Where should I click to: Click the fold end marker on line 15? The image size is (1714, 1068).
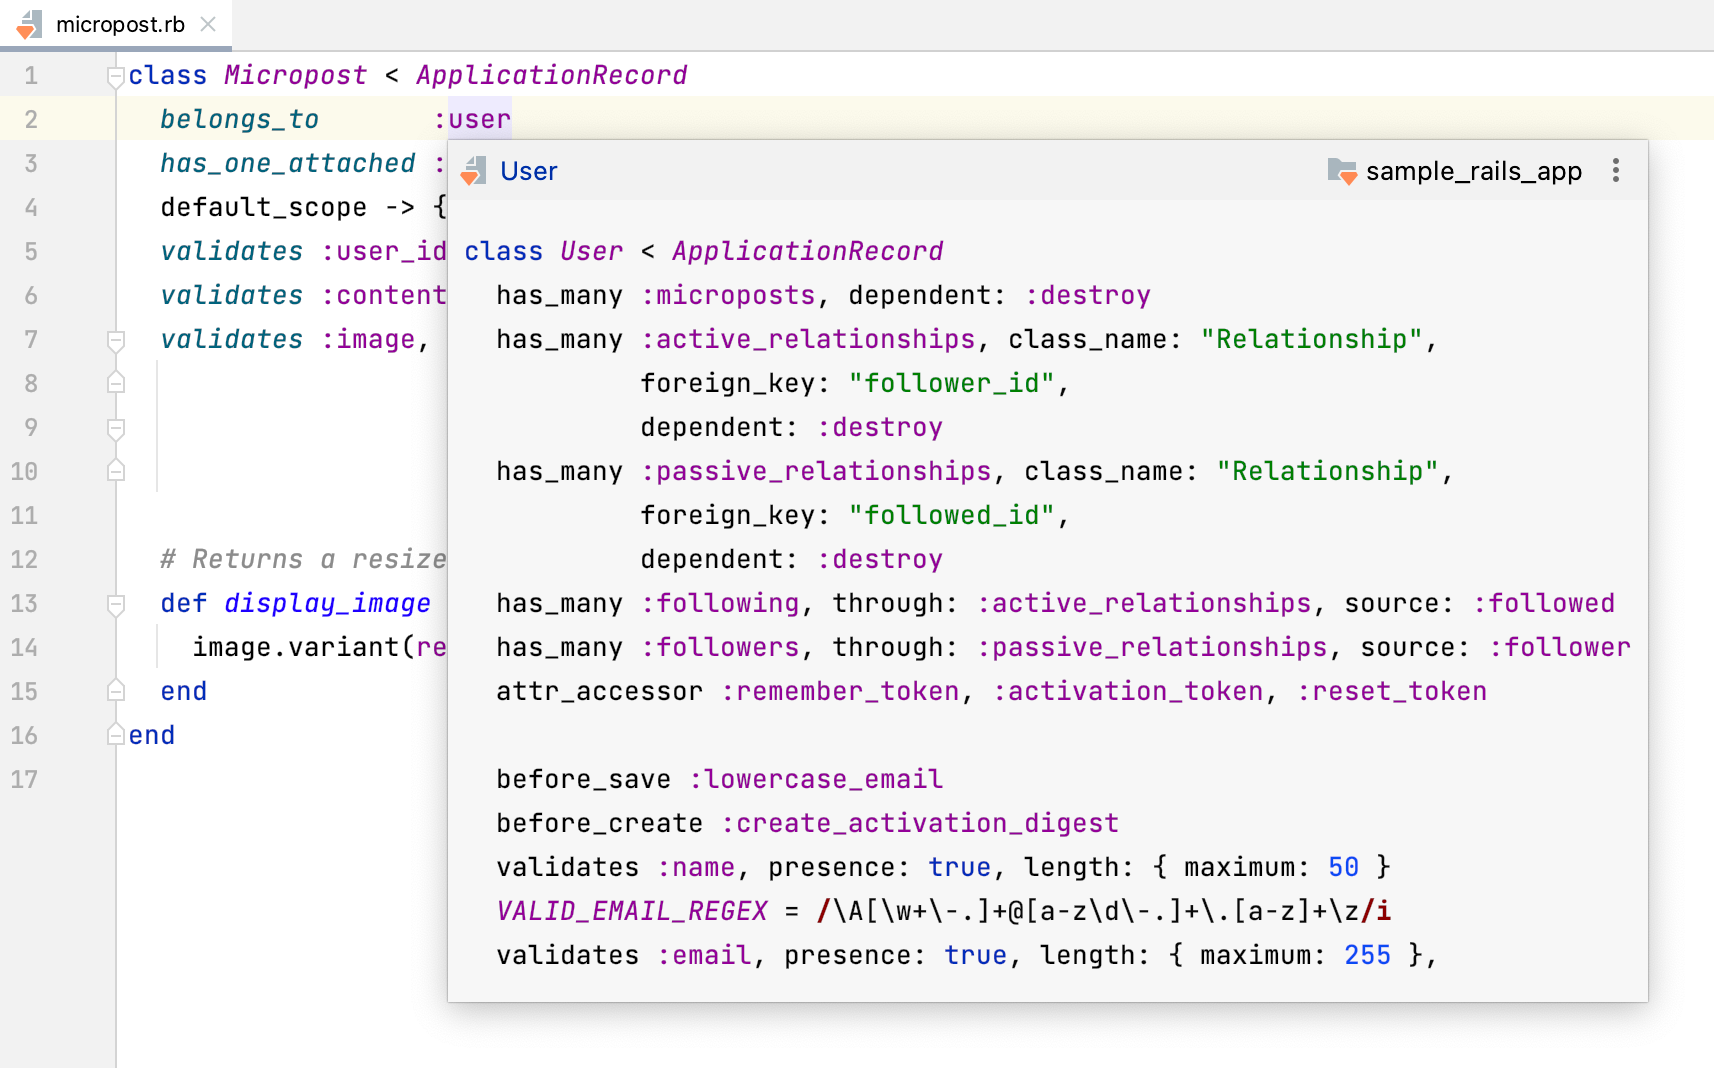tap(116, 692)
